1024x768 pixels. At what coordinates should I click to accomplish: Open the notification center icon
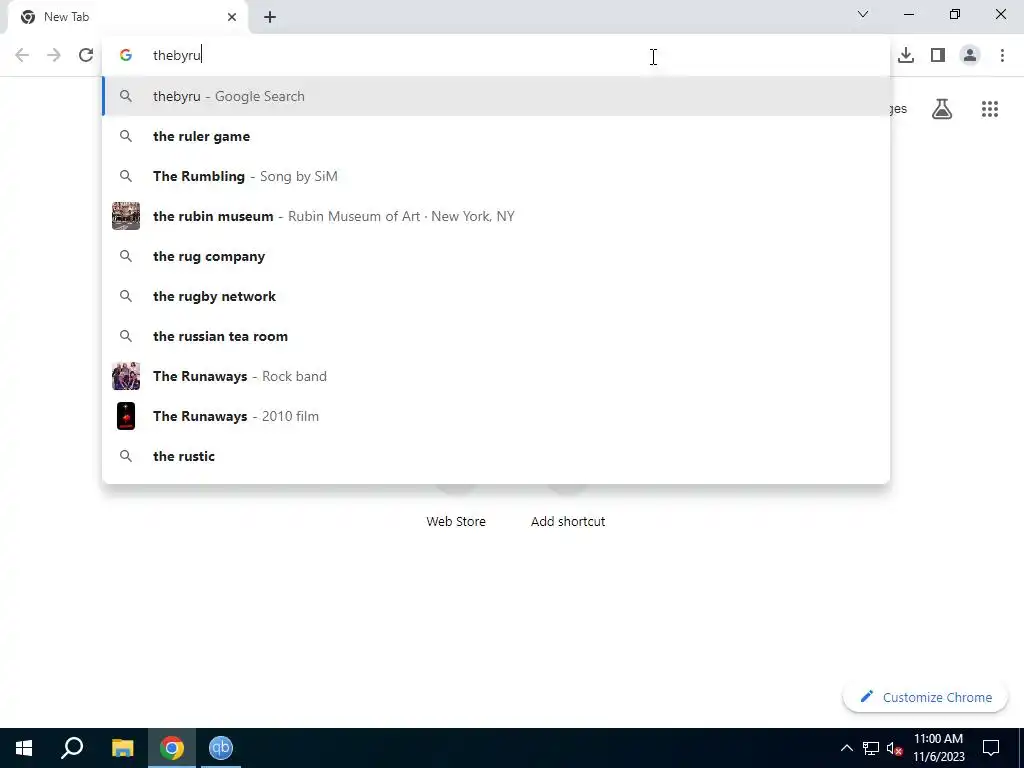click(x=991, y=748)
